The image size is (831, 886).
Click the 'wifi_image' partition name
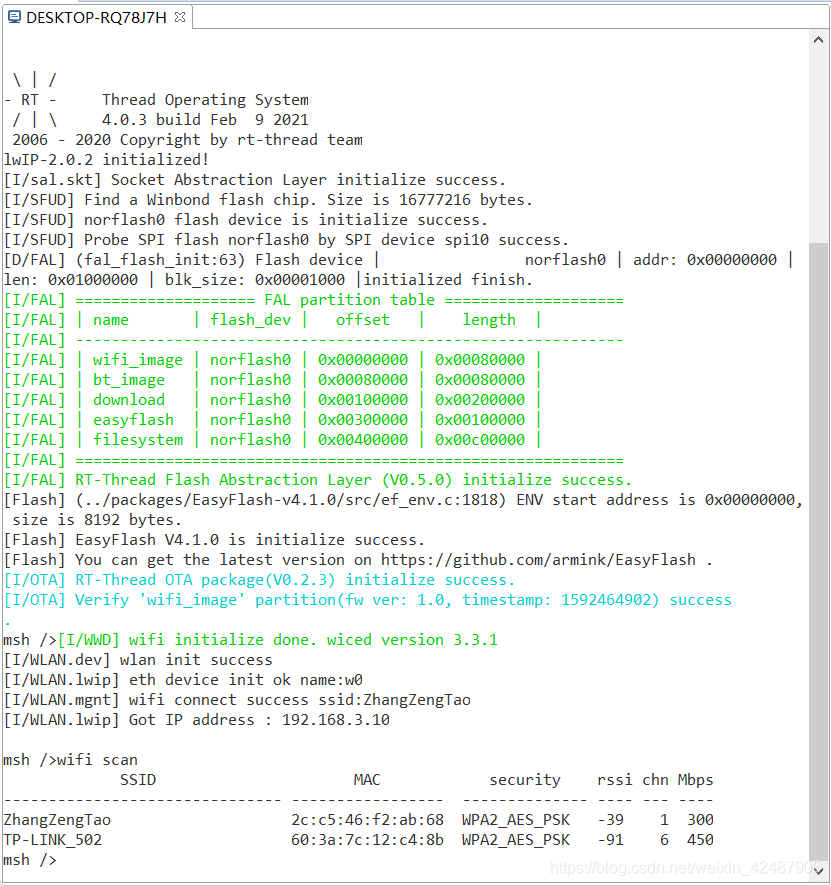point(138,360)
